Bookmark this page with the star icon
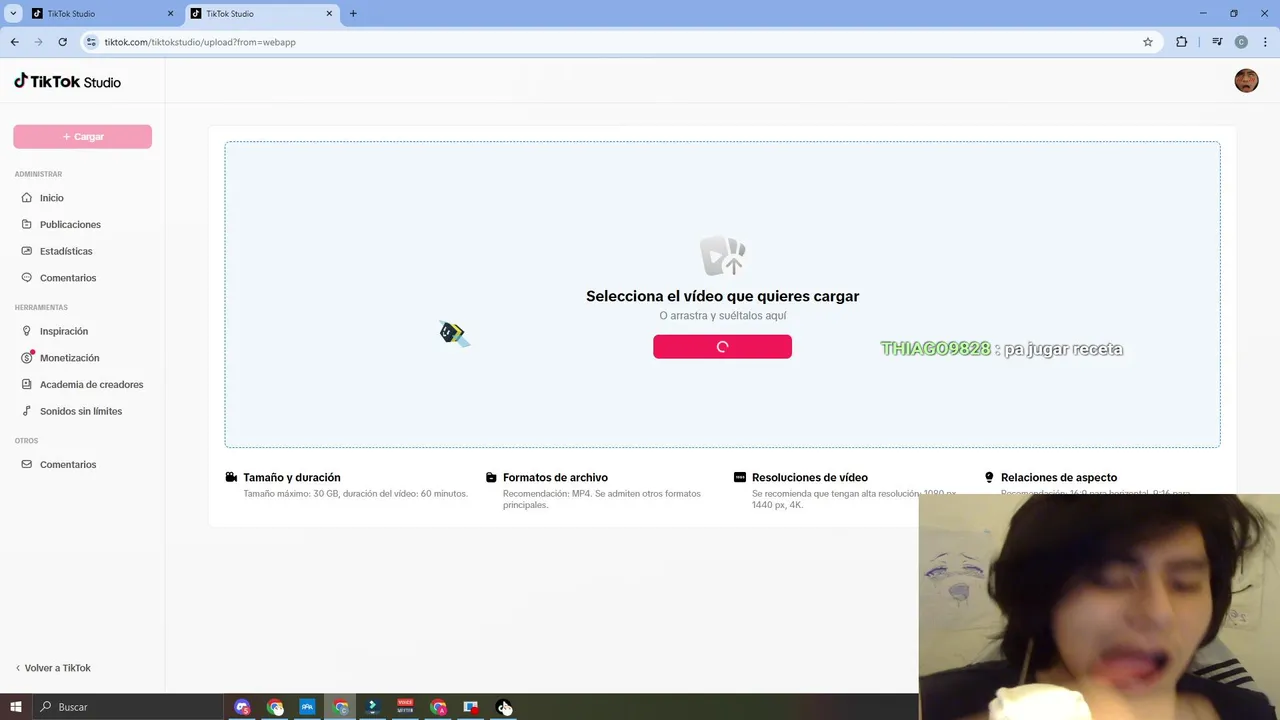1280x720 pixels. (x=1148, y=42)
